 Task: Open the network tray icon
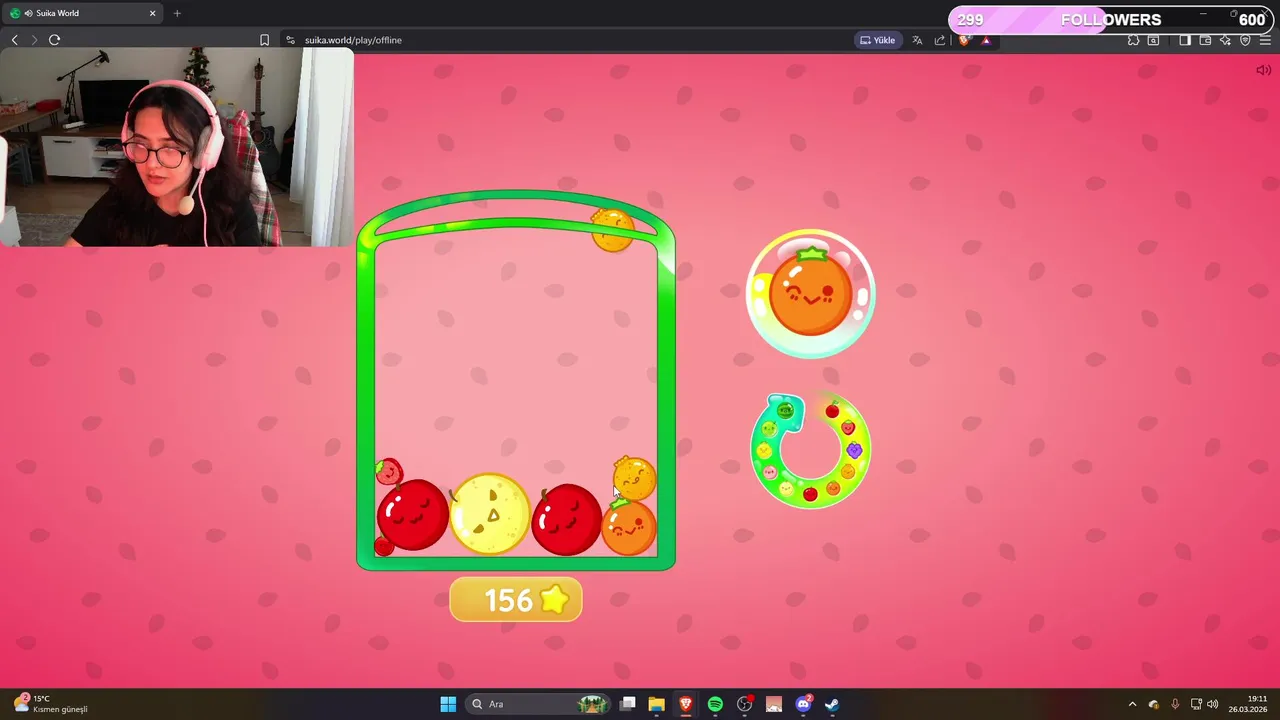(1196, 704)
